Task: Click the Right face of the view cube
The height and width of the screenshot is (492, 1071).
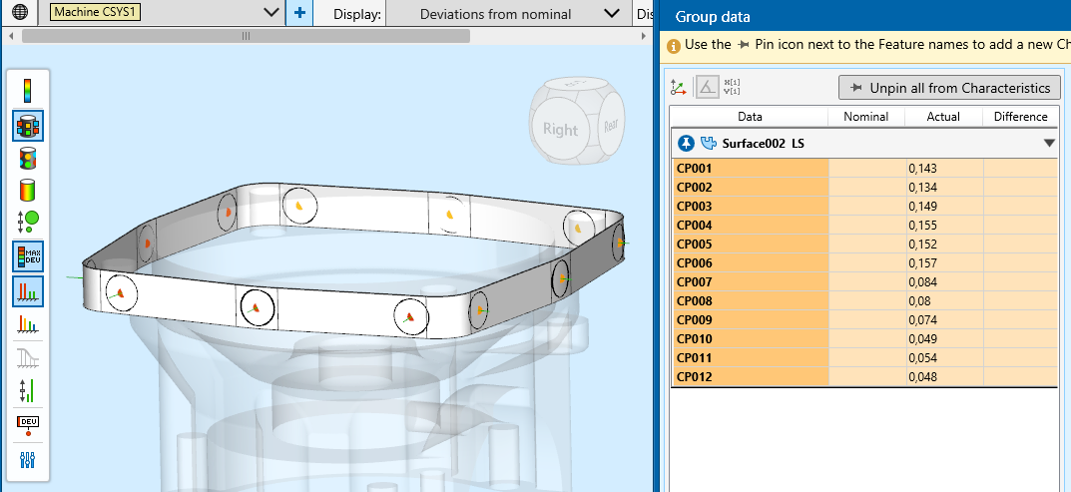Action: [x=560, y=129]
